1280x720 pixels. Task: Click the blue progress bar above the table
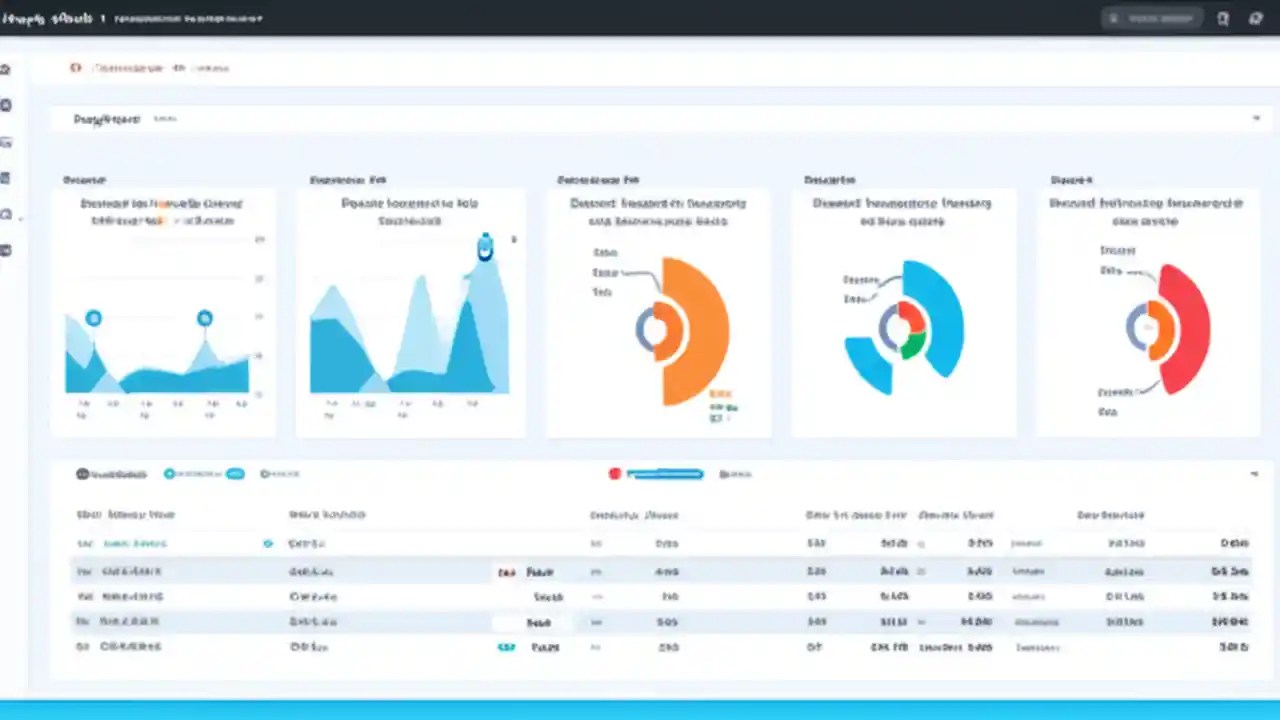tap(664, 473)
